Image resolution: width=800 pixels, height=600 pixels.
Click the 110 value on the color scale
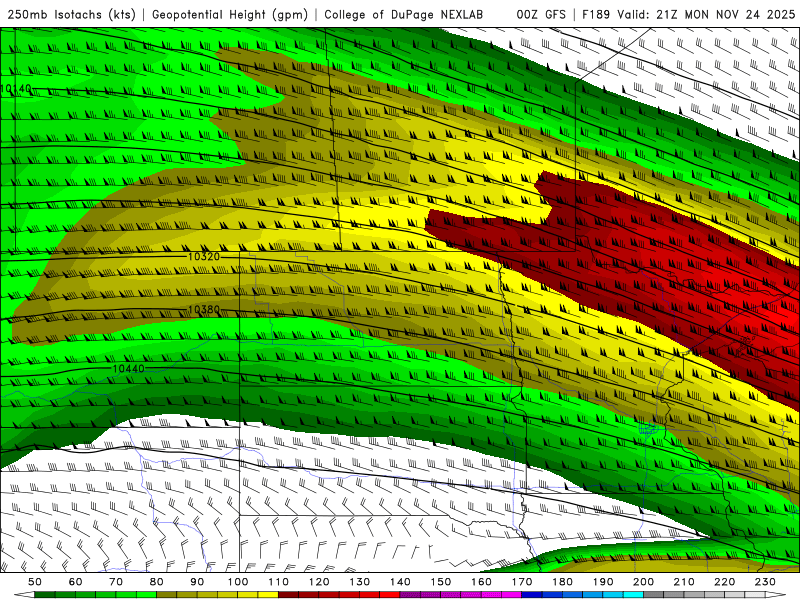pyautogui.click(x=279, y=582)
